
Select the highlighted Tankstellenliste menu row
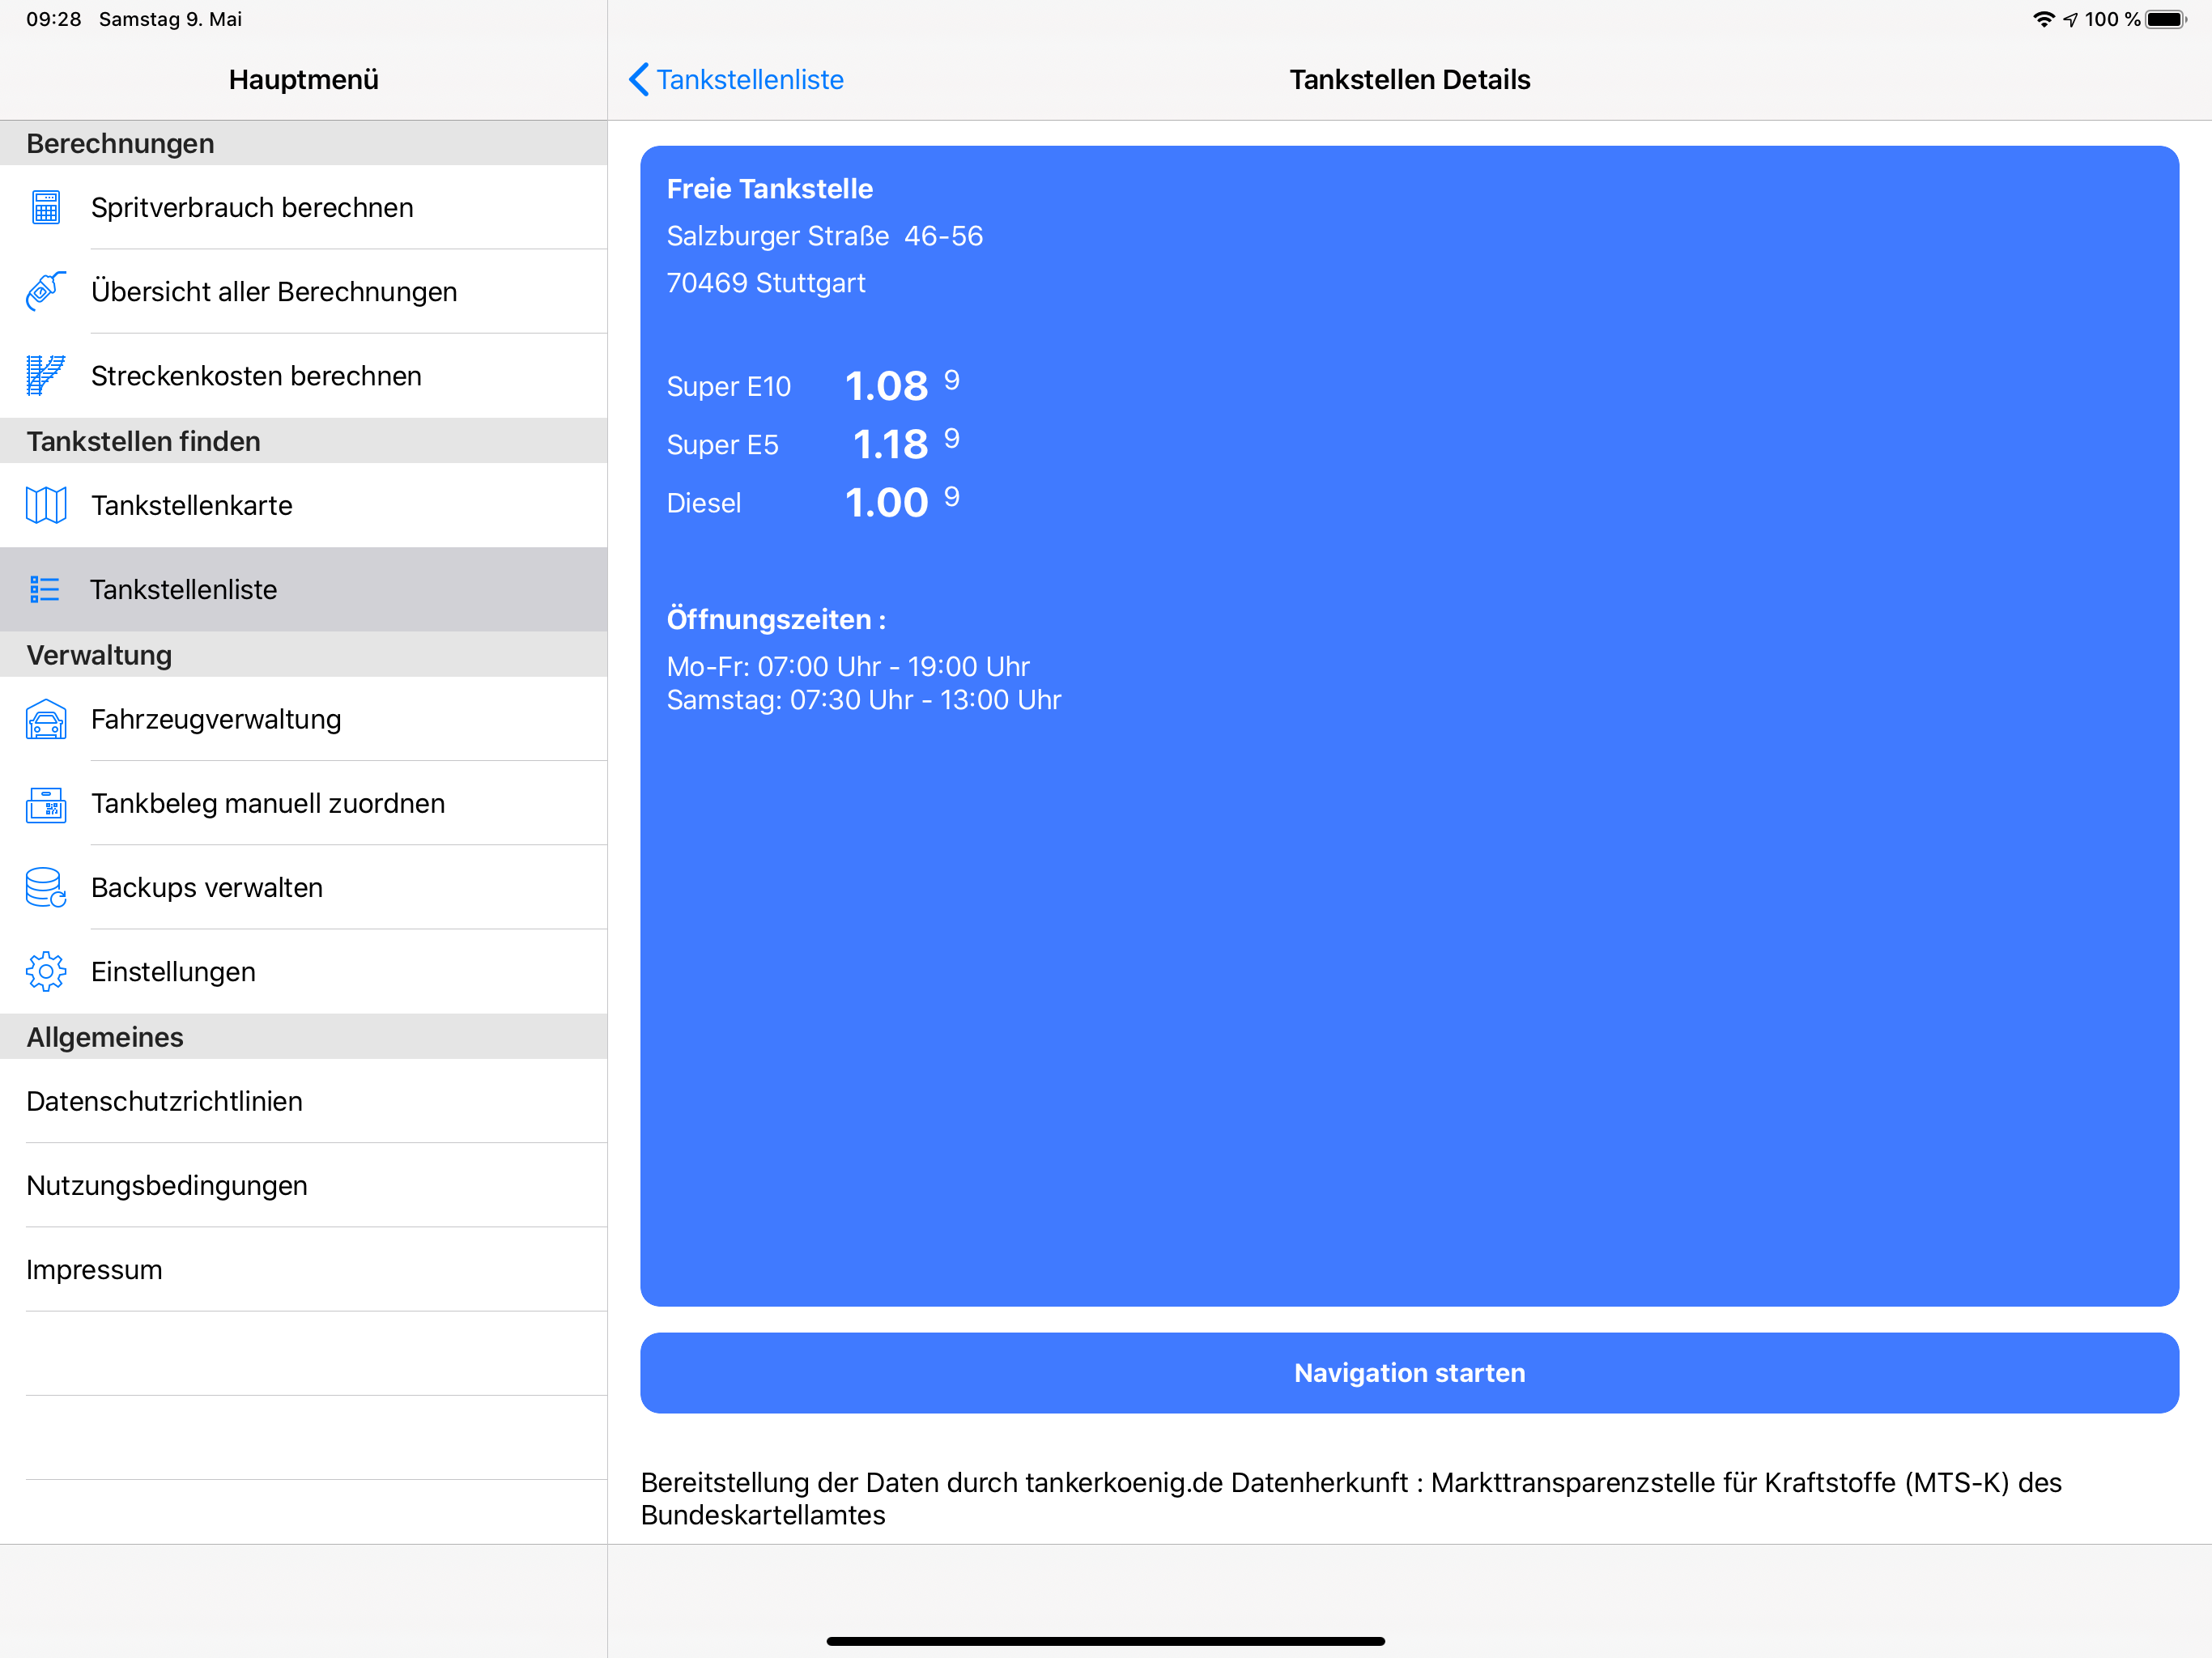coord(303,589)
